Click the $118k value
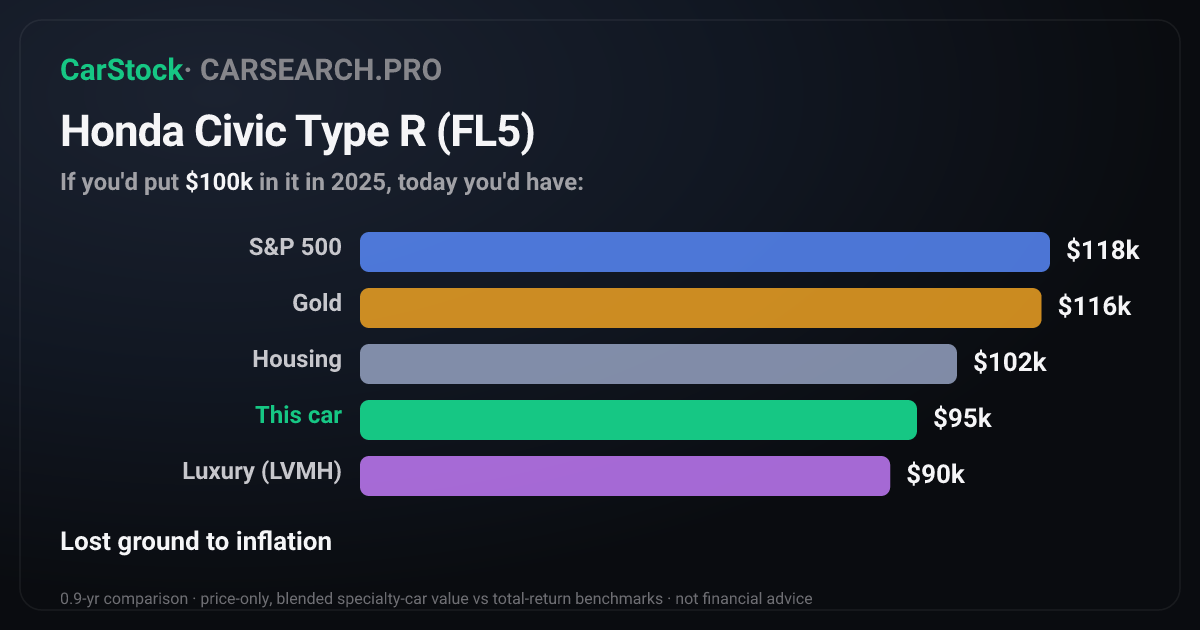This screenshot has height=630, width=1200. (x=1103, y=250)
